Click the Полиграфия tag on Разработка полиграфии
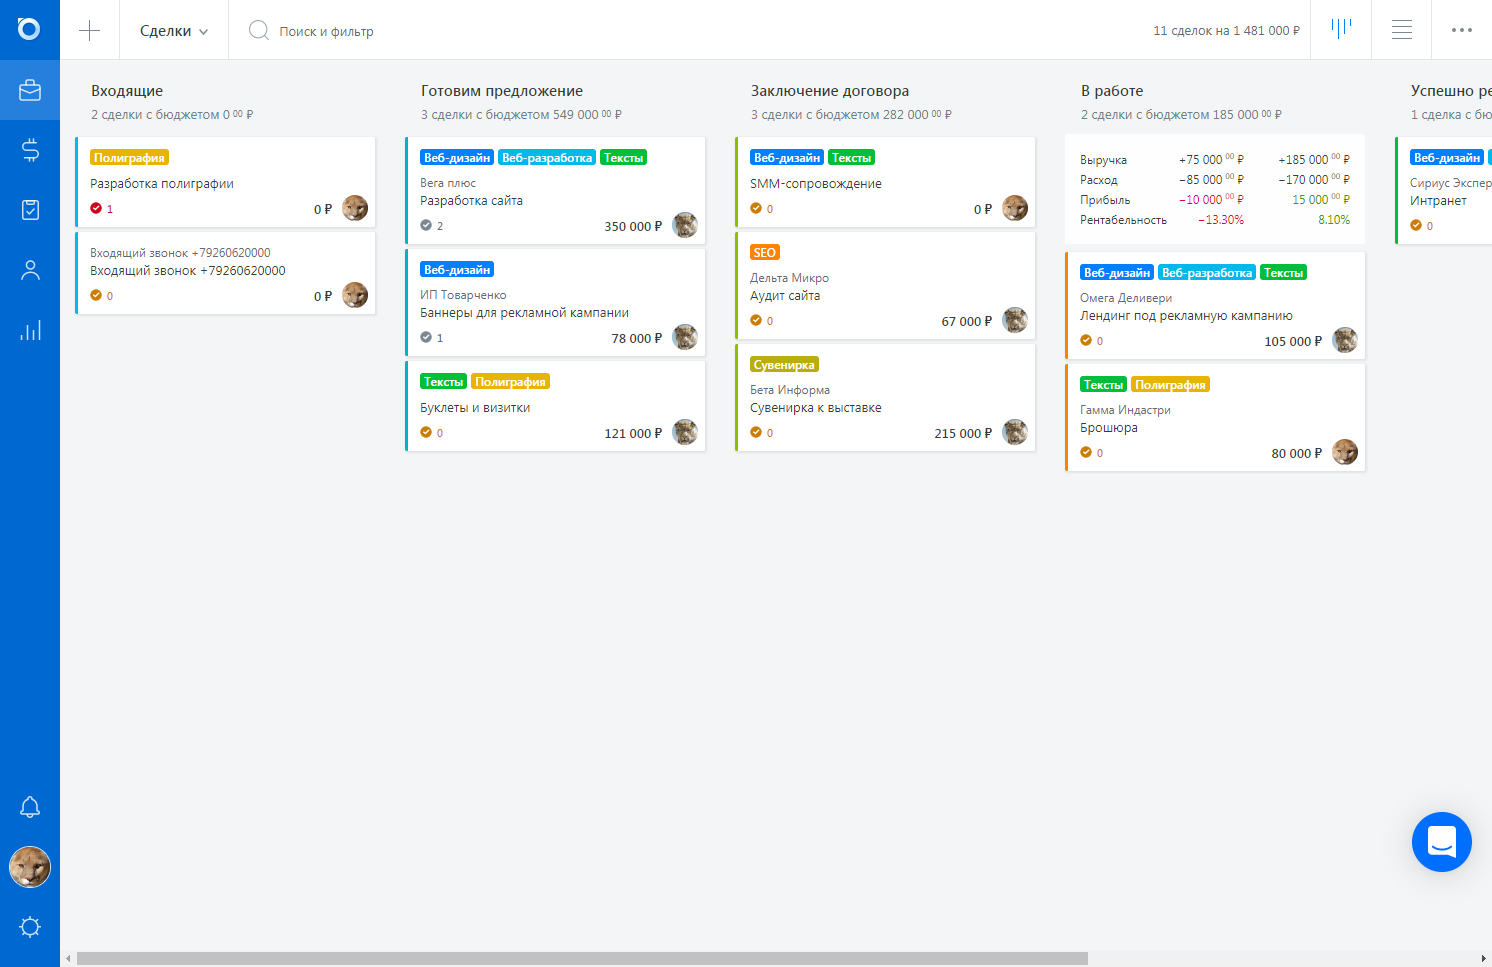The width and height of the screenshot is (1492, 967). tap(129, 157)
